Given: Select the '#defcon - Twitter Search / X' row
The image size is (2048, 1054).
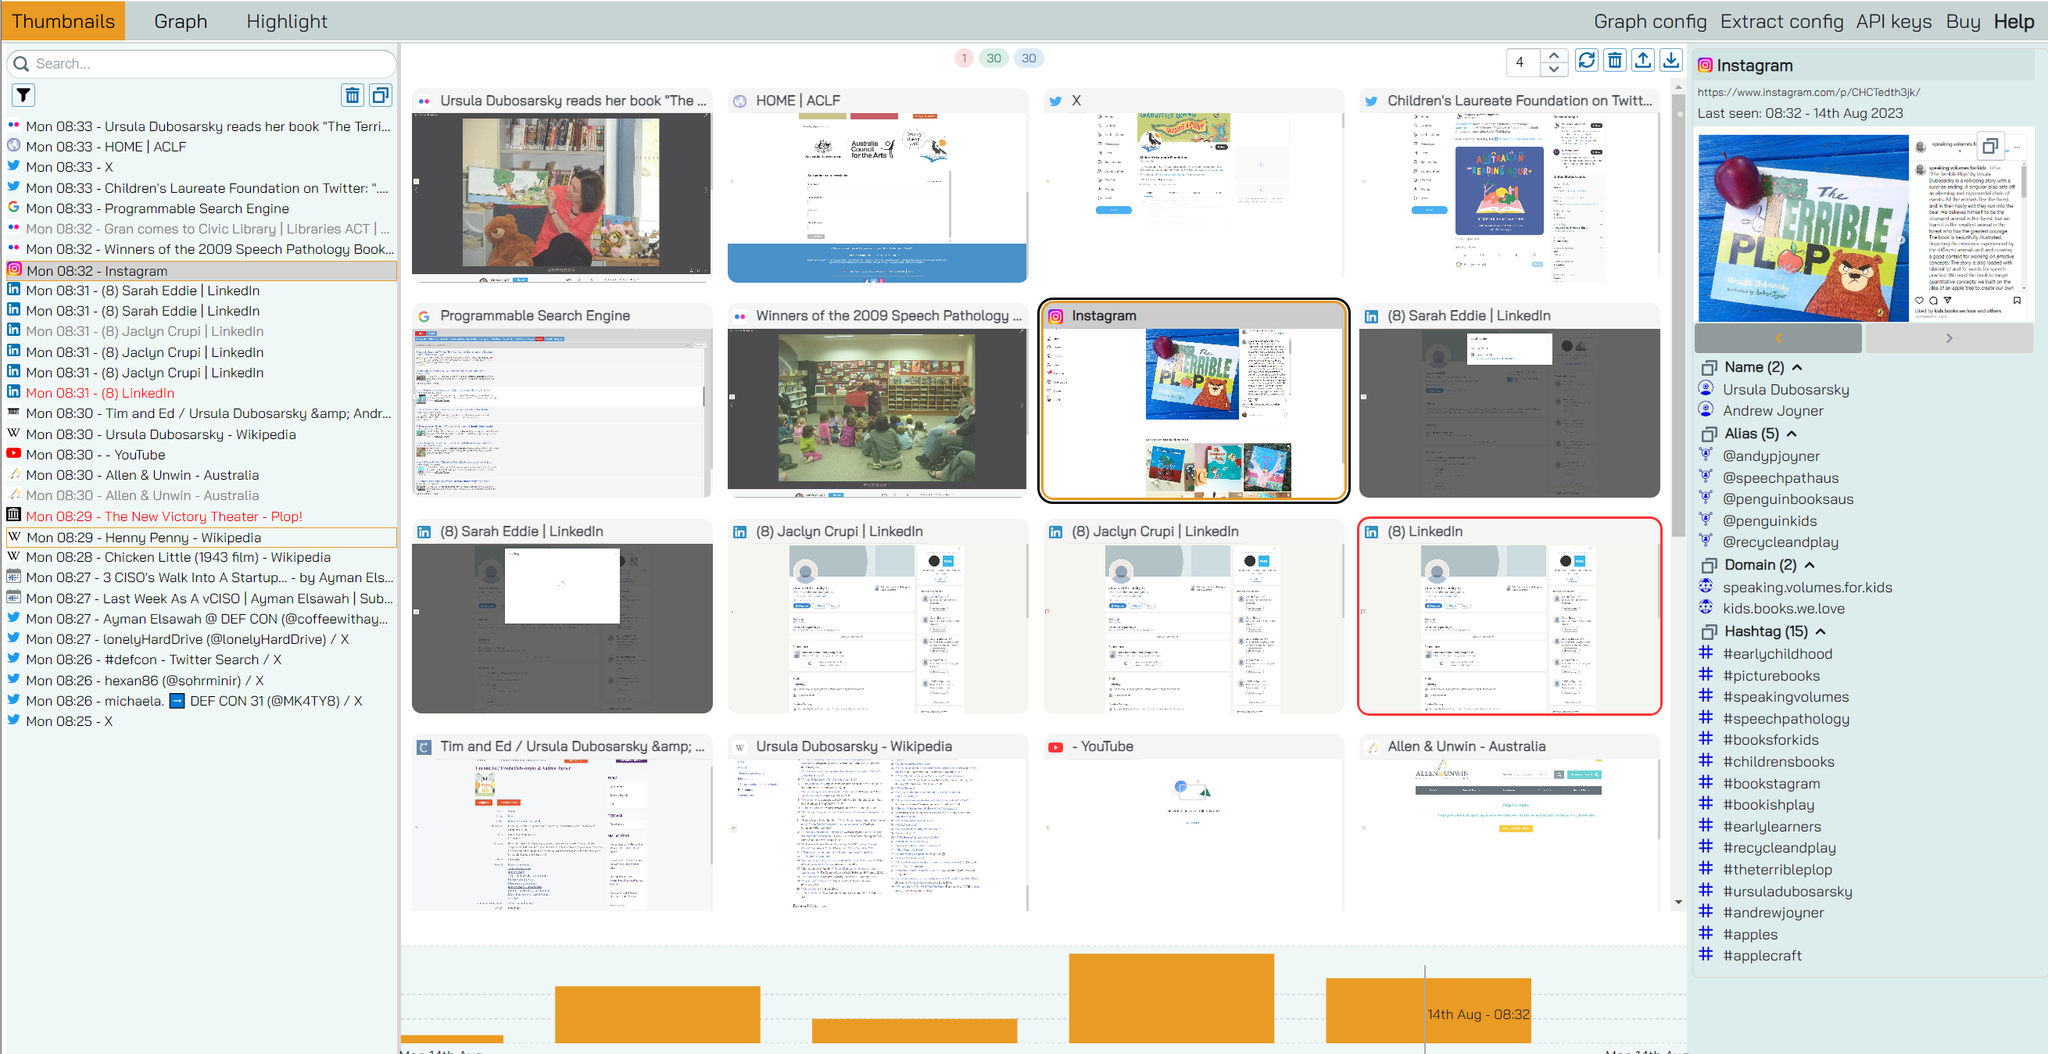Looking at the screenshot, I should 201,660.
